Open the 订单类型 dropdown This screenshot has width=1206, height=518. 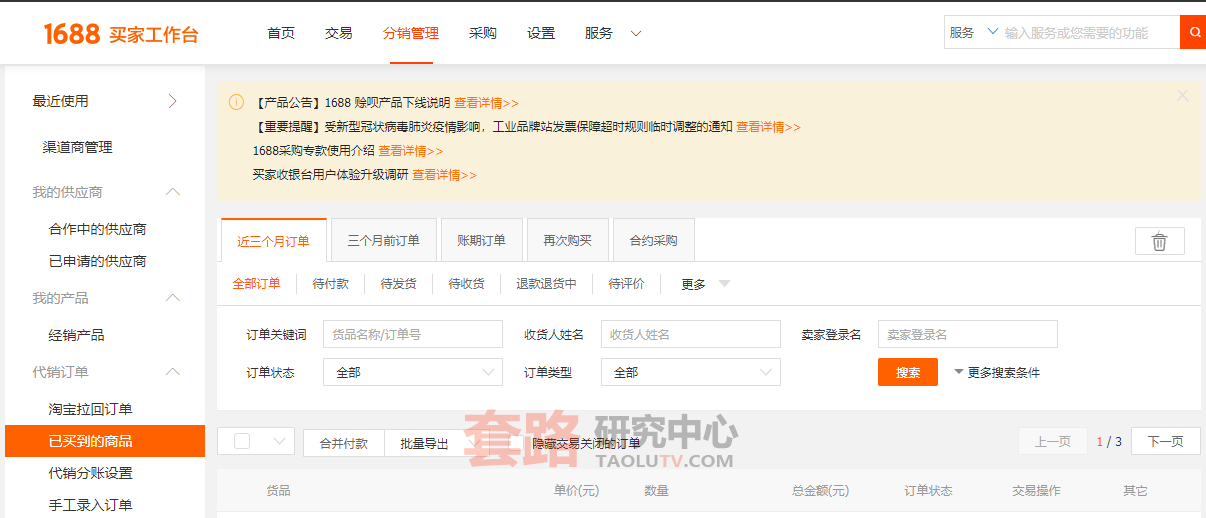(x=691, y=372)
